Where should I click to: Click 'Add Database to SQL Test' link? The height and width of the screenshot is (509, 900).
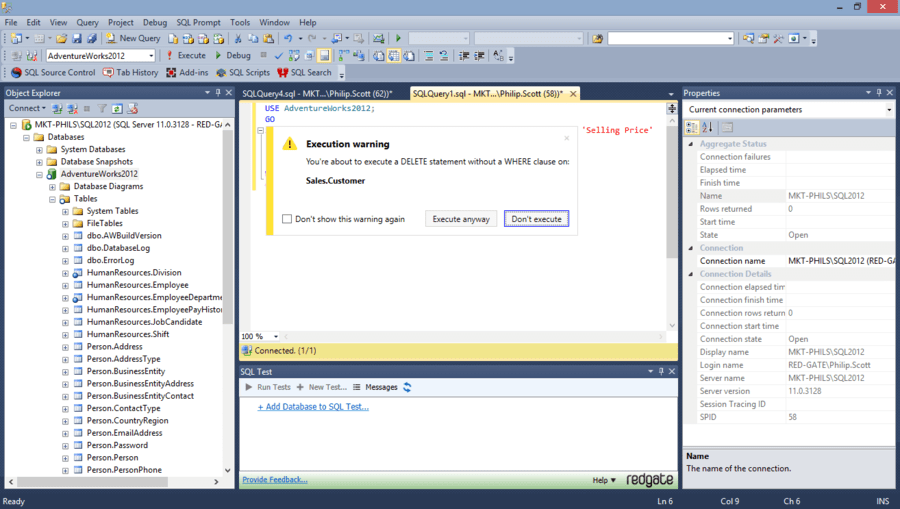tap(313, 406)
